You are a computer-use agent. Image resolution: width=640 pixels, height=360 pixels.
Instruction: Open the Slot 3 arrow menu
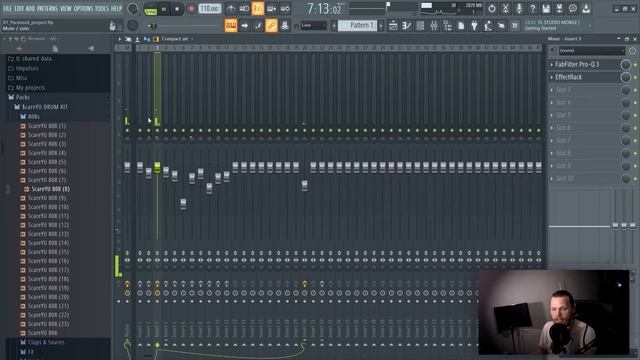pos(552,90)
